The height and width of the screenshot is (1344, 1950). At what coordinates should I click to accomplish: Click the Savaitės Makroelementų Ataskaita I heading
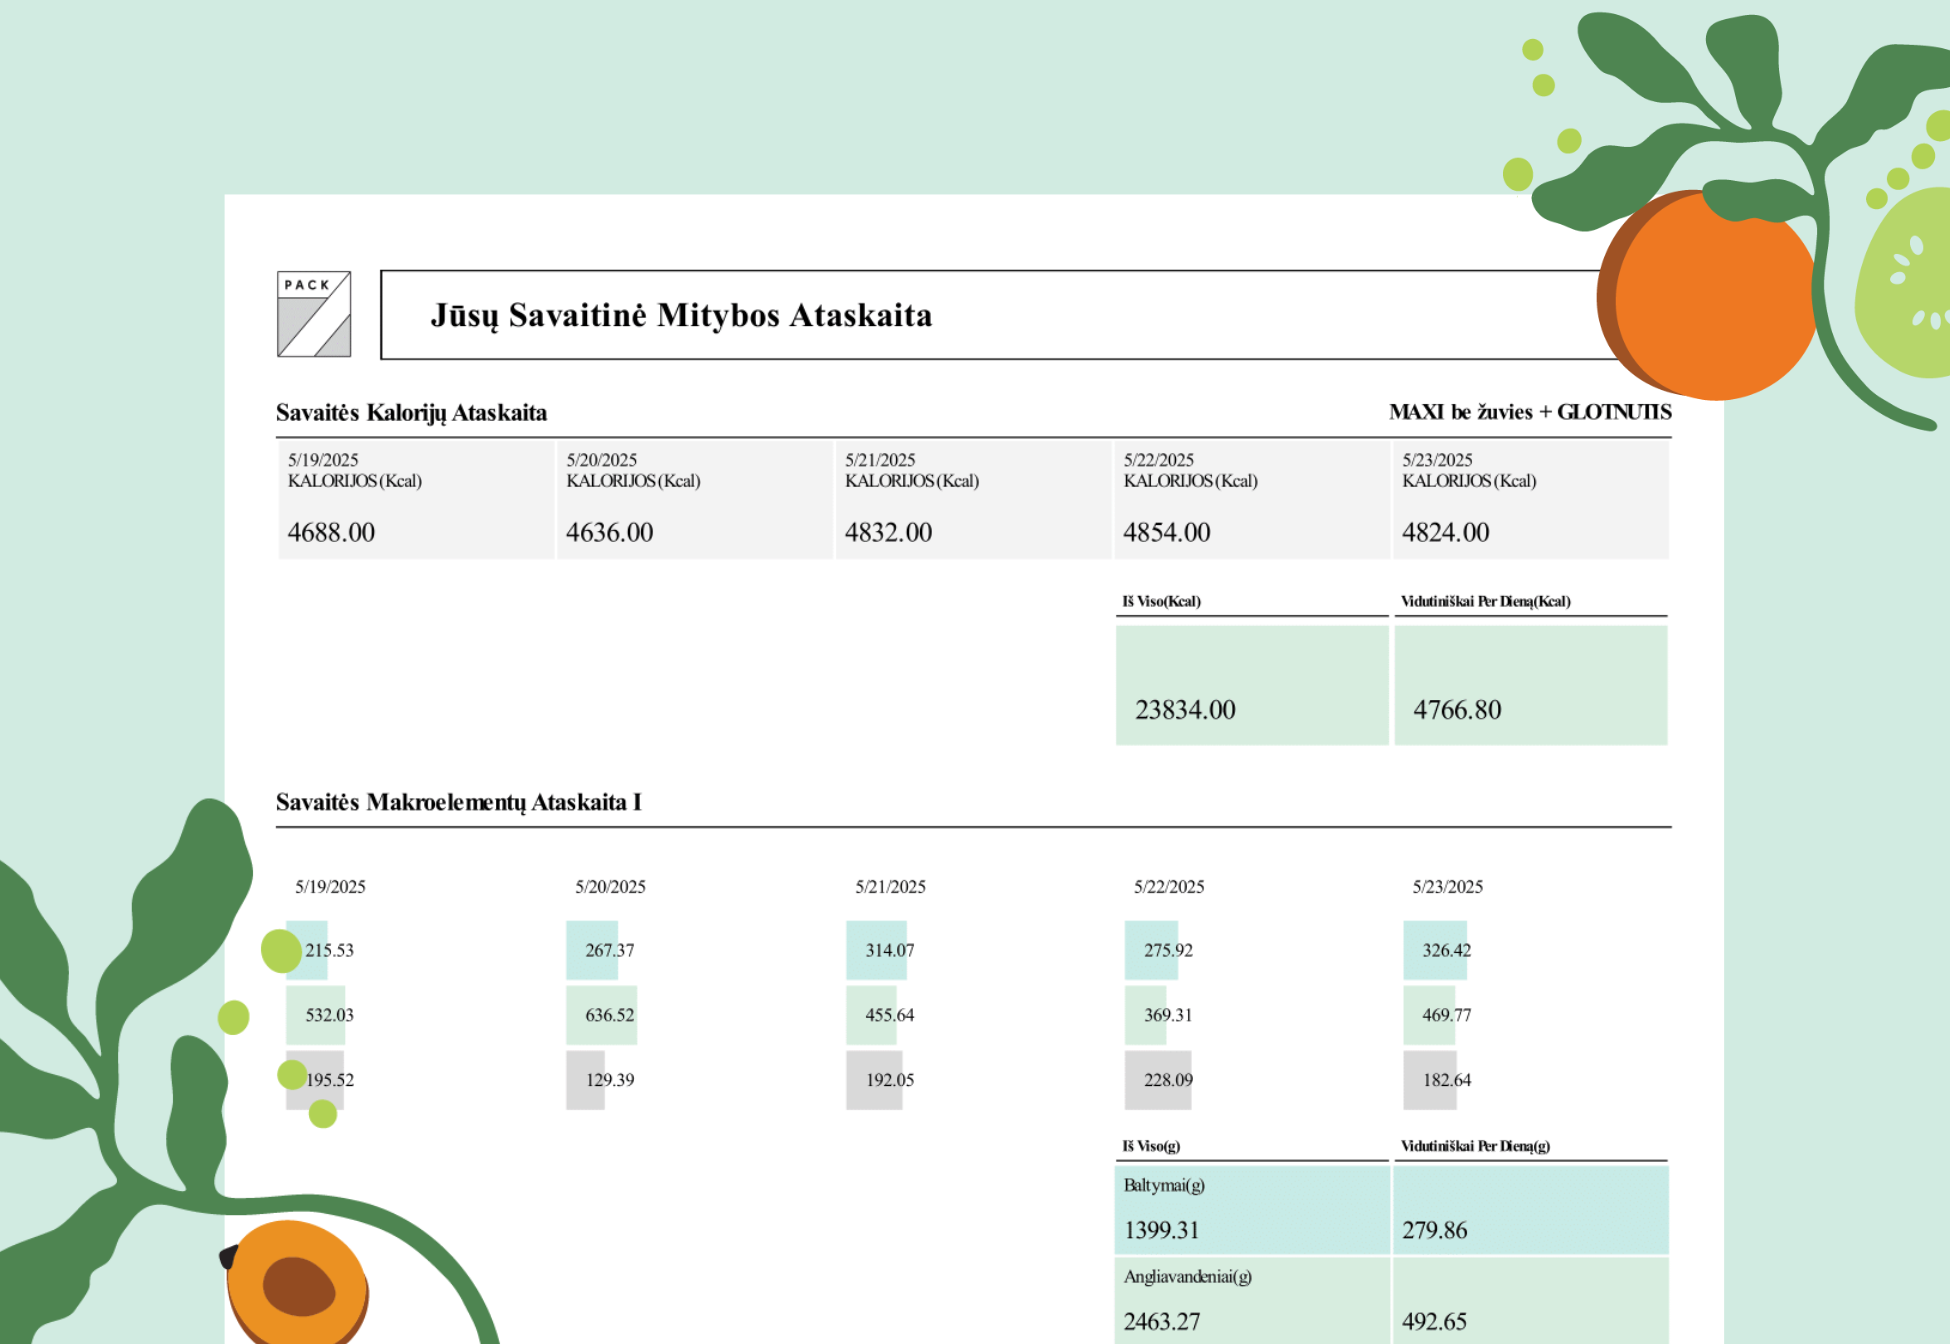pos(458,802)
